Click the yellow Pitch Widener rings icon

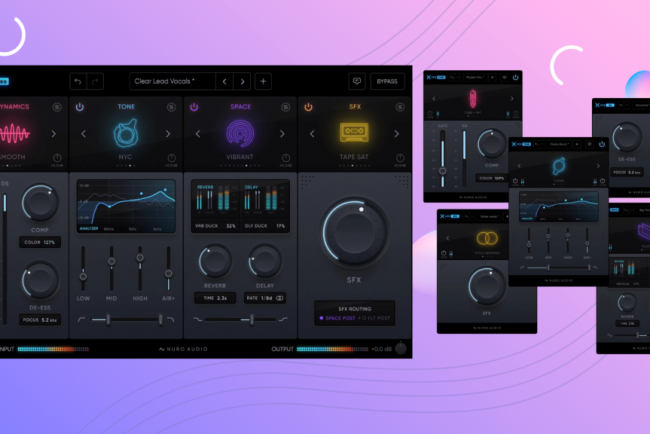point(487,238)
